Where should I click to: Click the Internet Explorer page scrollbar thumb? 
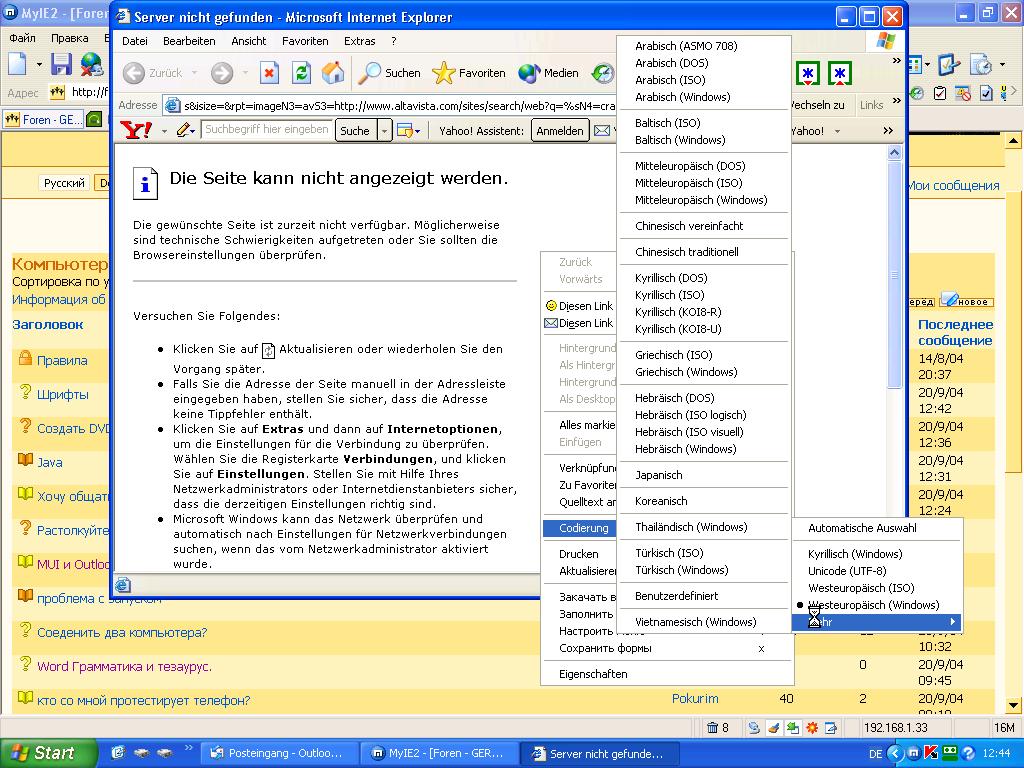(894, 274)
